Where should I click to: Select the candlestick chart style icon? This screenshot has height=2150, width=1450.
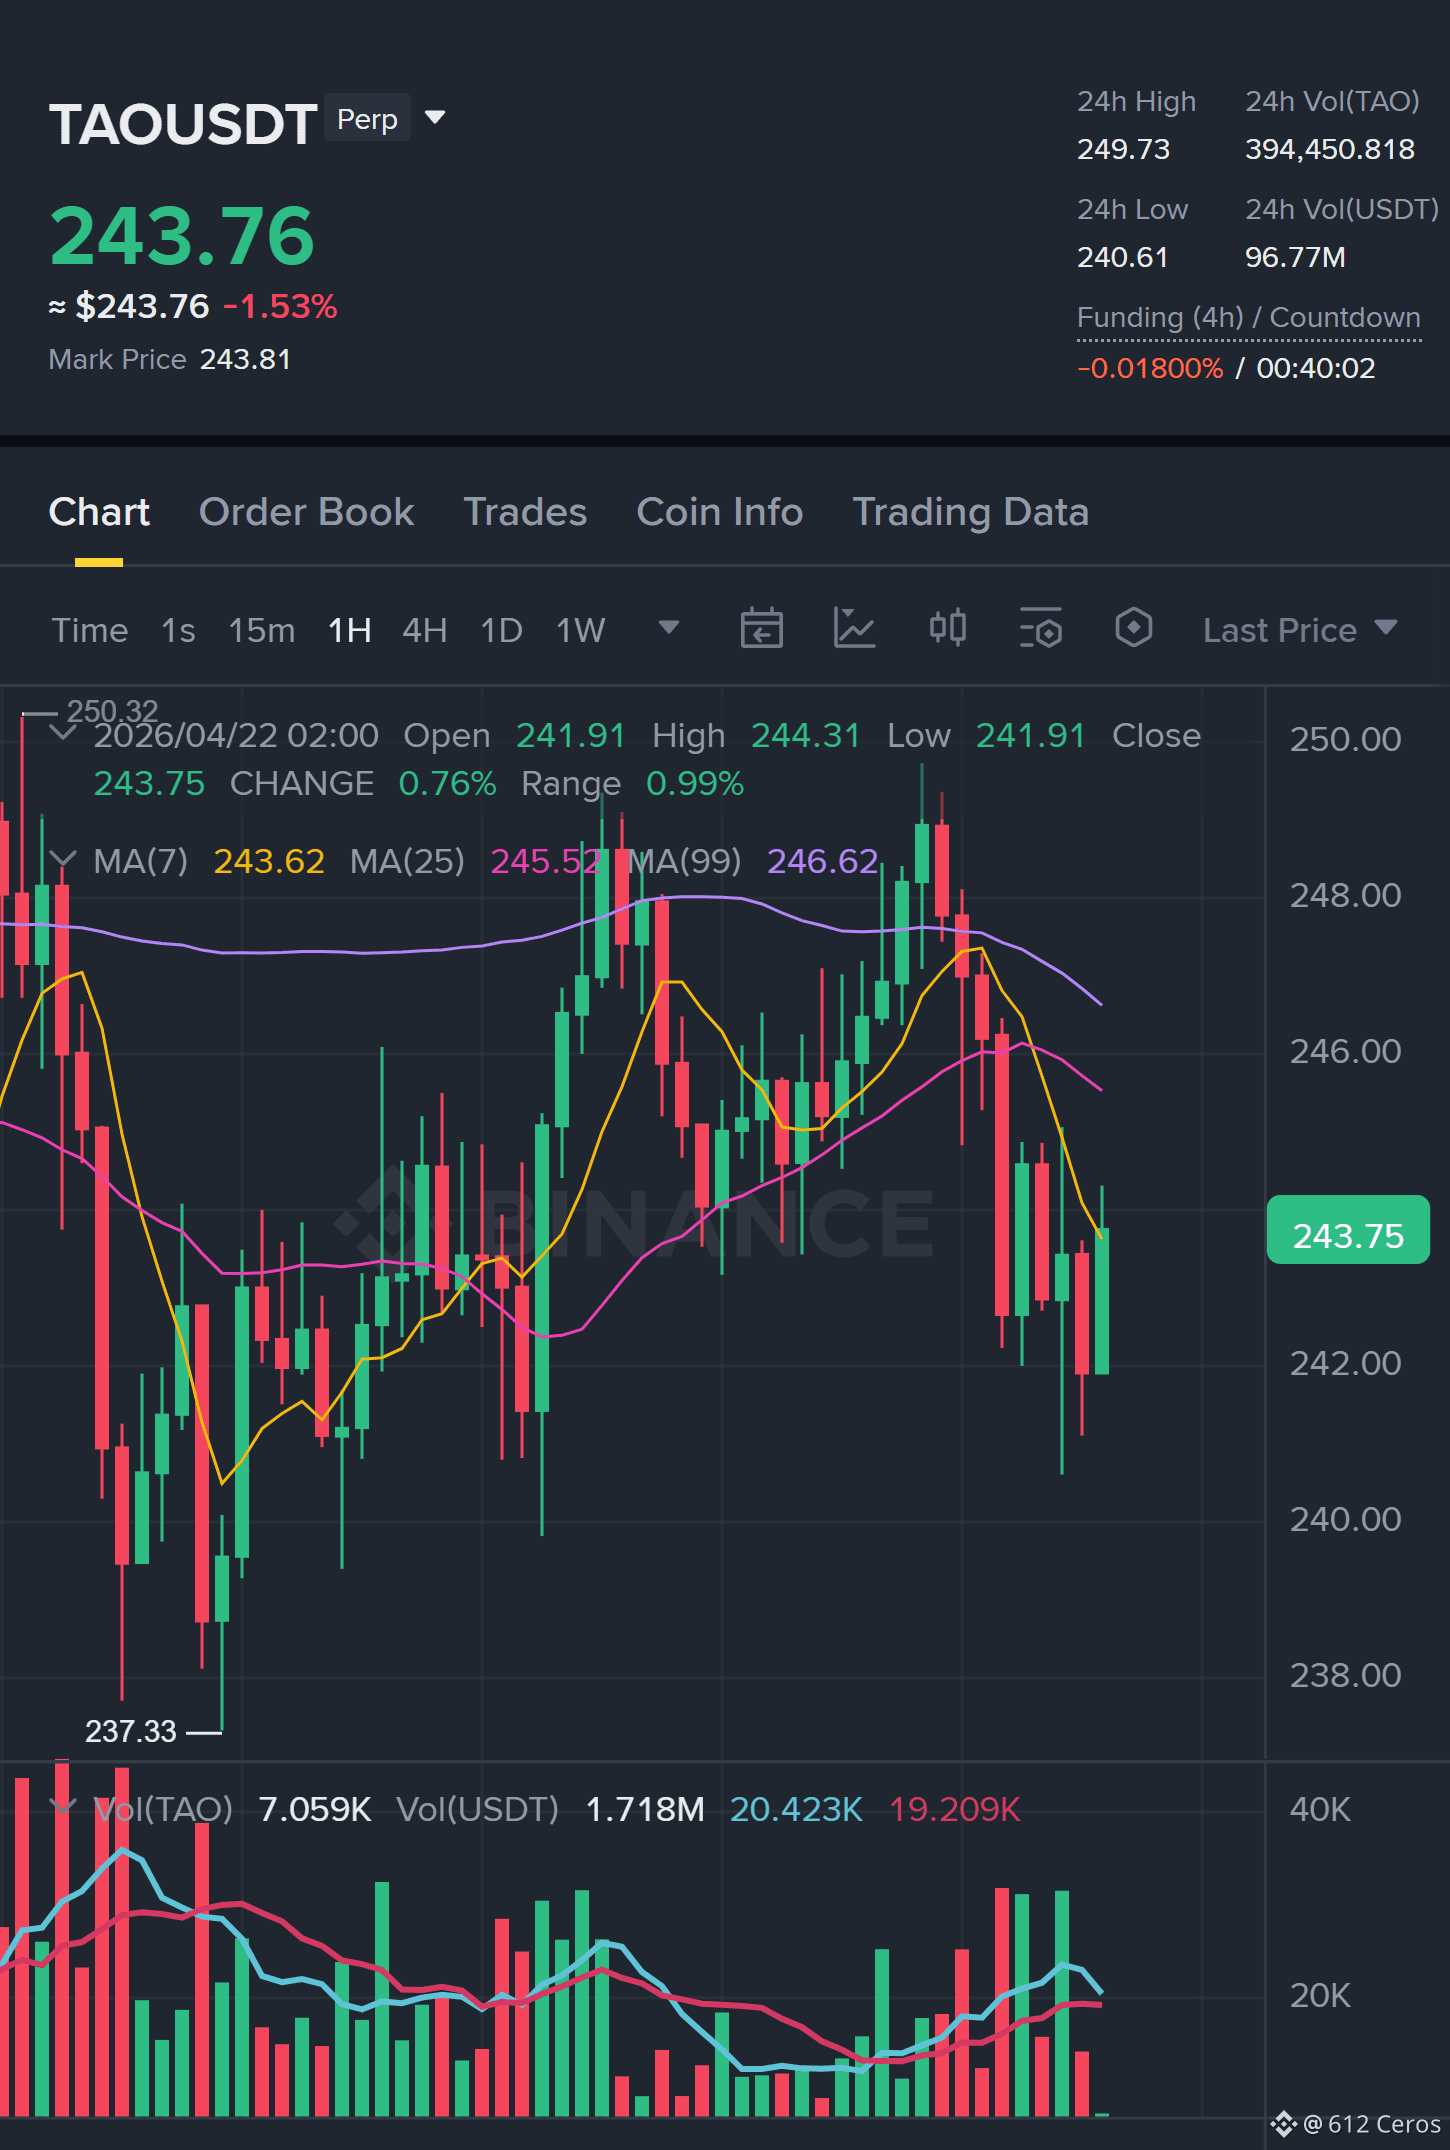[x=947, y=628]
